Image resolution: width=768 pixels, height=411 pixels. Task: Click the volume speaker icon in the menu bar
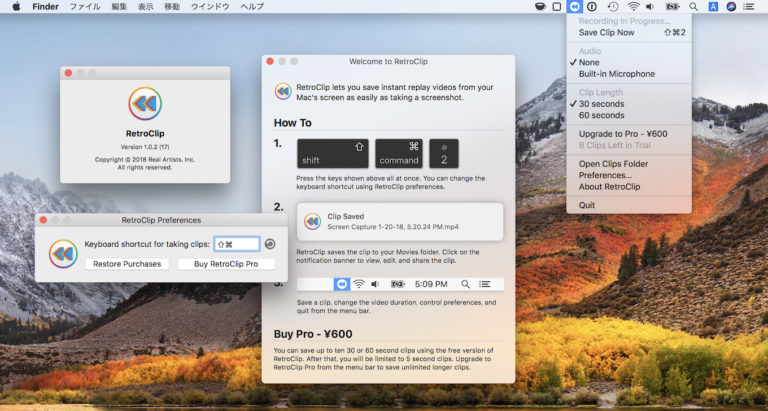[x=651, y=6]
